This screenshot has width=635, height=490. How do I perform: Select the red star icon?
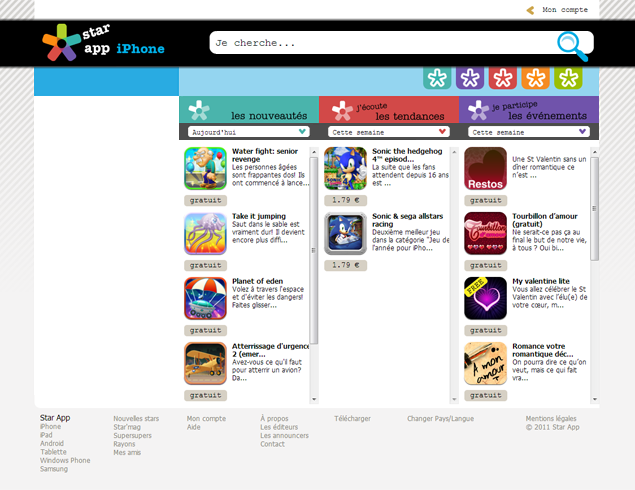503,78
